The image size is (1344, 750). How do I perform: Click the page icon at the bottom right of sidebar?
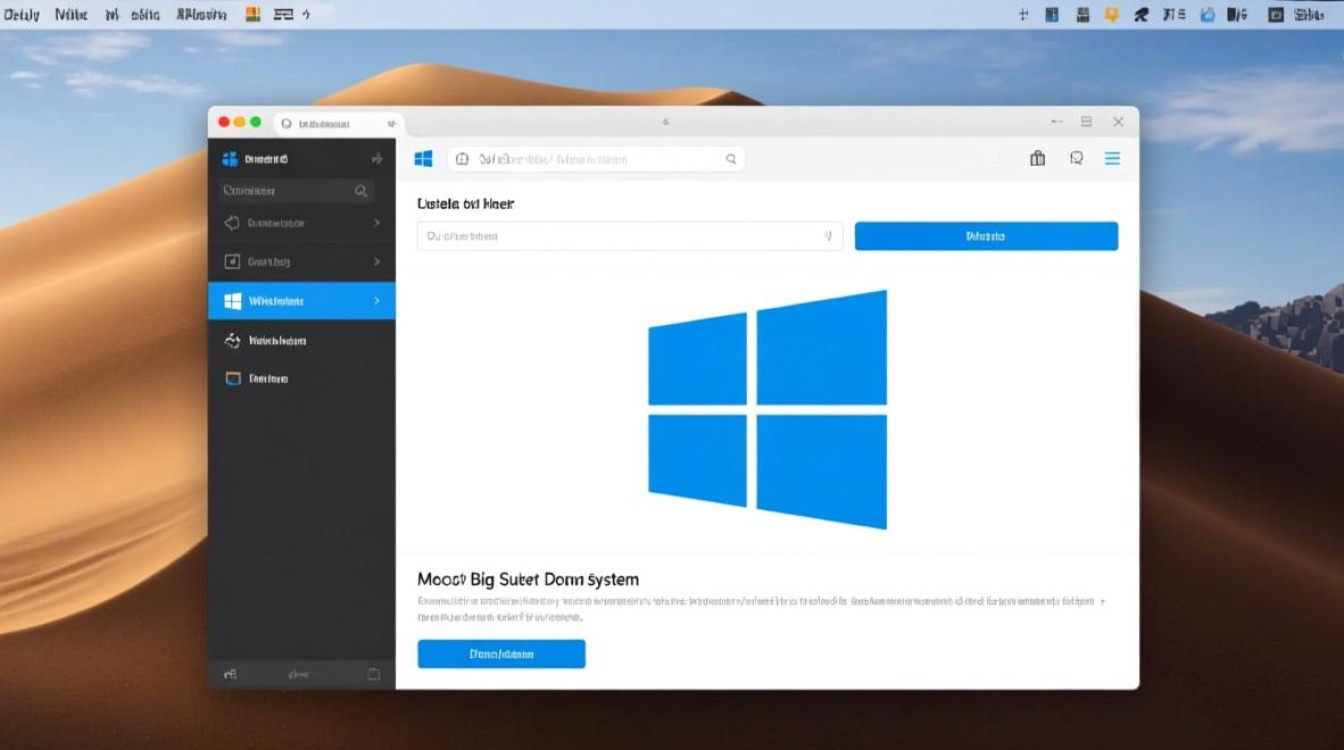pyautogui.click(x=375, y=673)
